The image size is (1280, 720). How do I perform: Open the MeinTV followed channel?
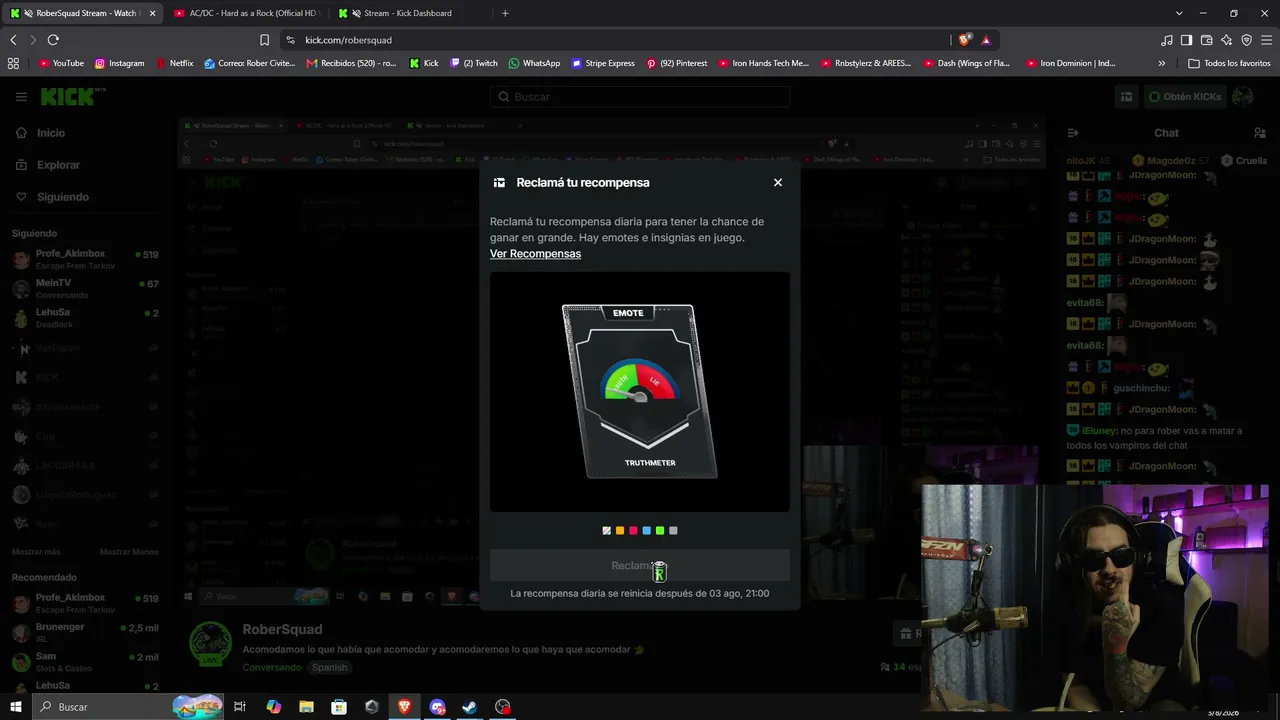(x=85, y=289)
